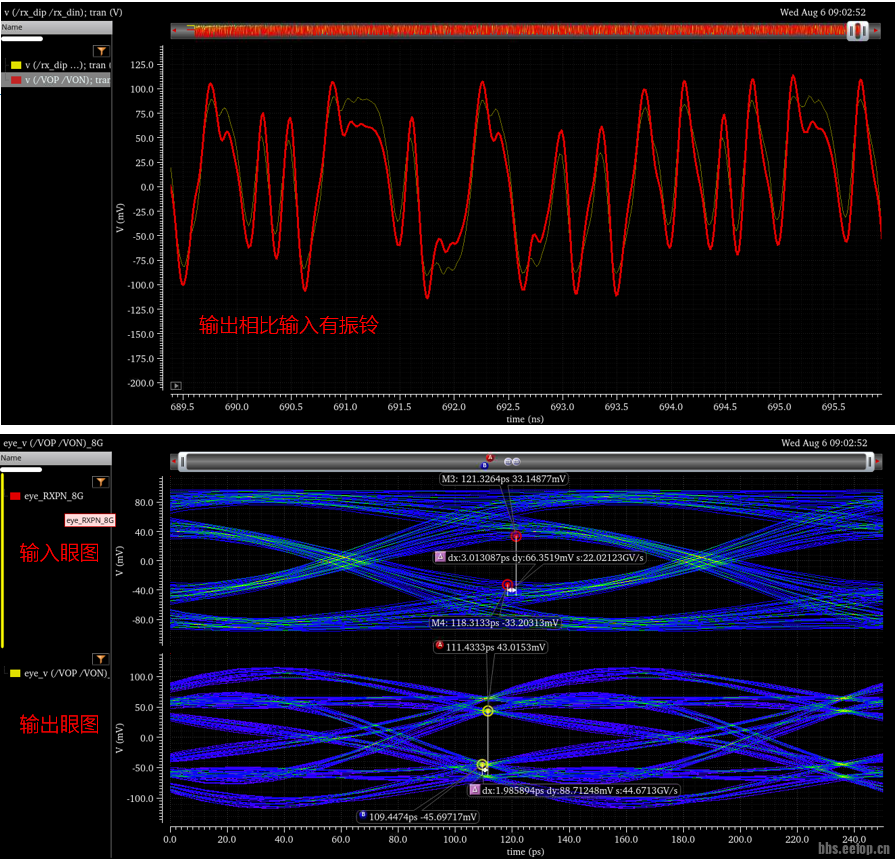
Task: Click the V (mV) y-axis label of the transient plot
Action: 120,217
